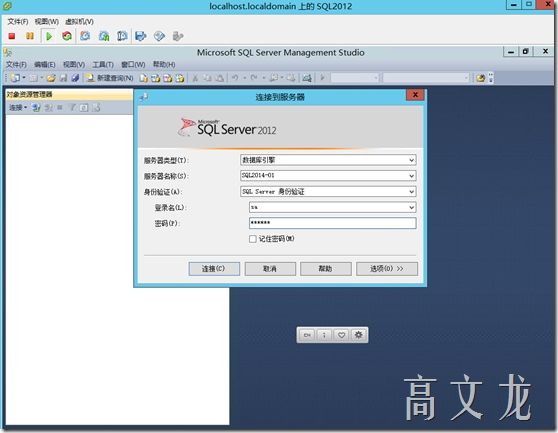Open the SSMS 帮助(H) menu

click(164, 64)
